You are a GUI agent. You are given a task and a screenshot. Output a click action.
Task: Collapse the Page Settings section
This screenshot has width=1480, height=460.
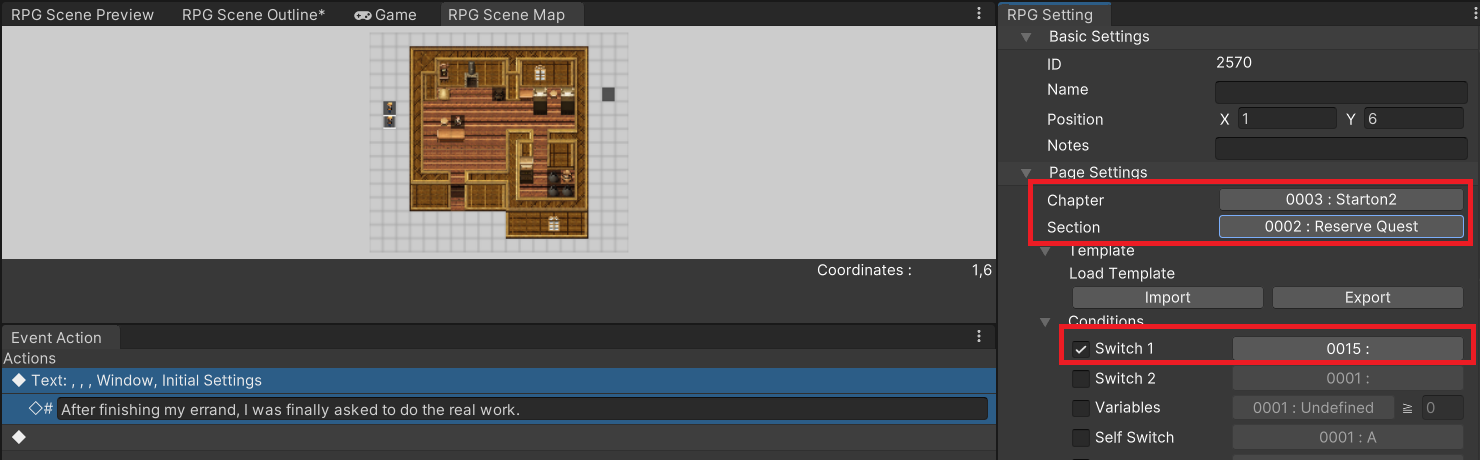pyautogui.click(x=1025, y=173)
